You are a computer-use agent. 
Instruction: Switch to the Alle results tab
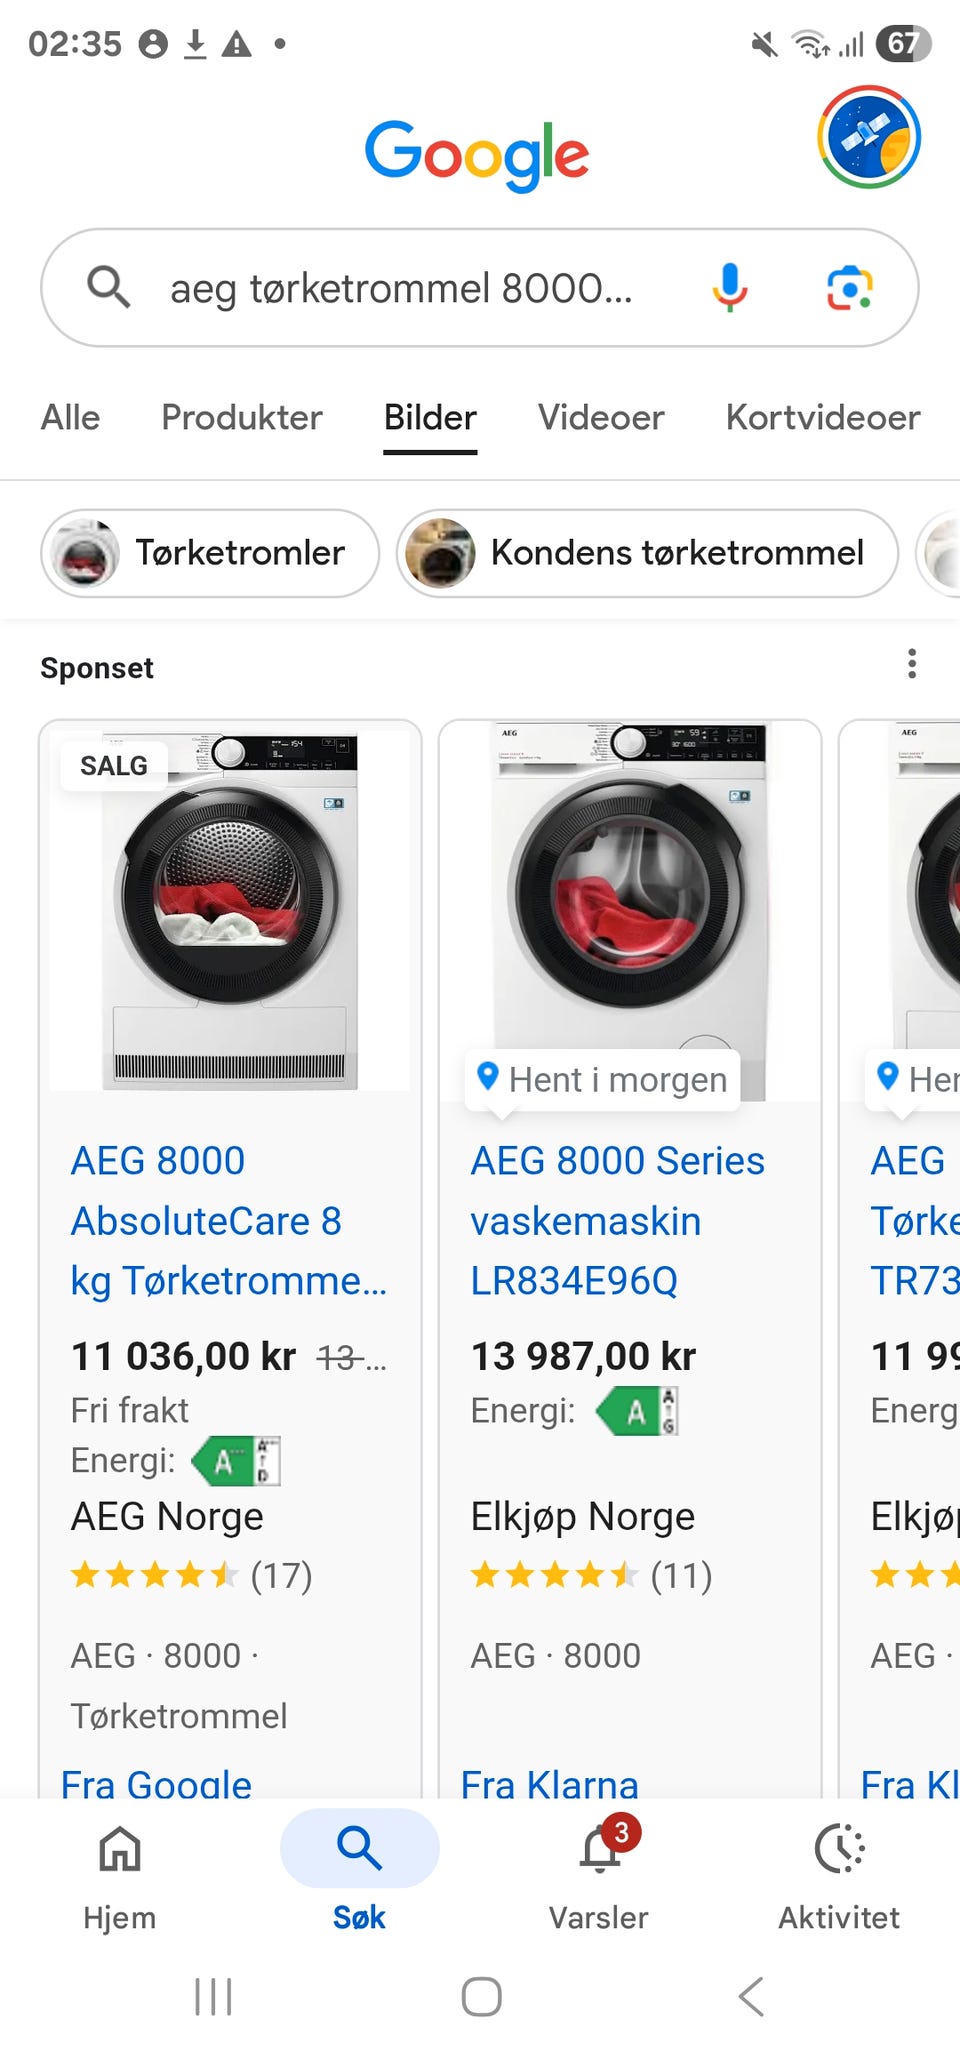(70, 418)
